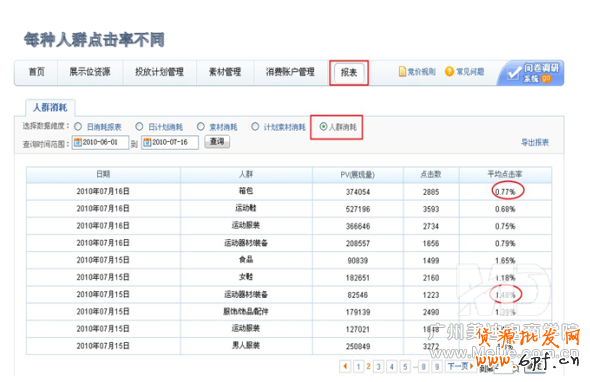Screen dimensions: 590x382
Task: Select the 素材消耗 radio button
Action: click(x=201, y=127)
